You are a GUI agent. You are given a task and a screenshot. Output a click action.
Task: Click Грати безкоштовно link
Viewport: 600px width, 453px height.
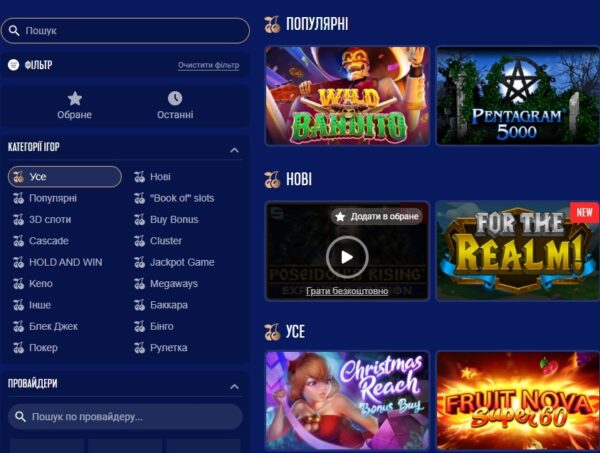[x=347, y=291]
